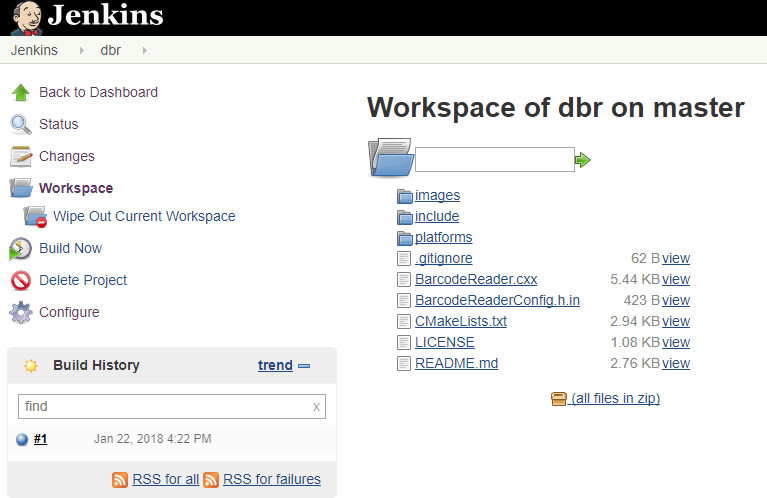Open Status via the magnifier icon

(x=21, y=125)
